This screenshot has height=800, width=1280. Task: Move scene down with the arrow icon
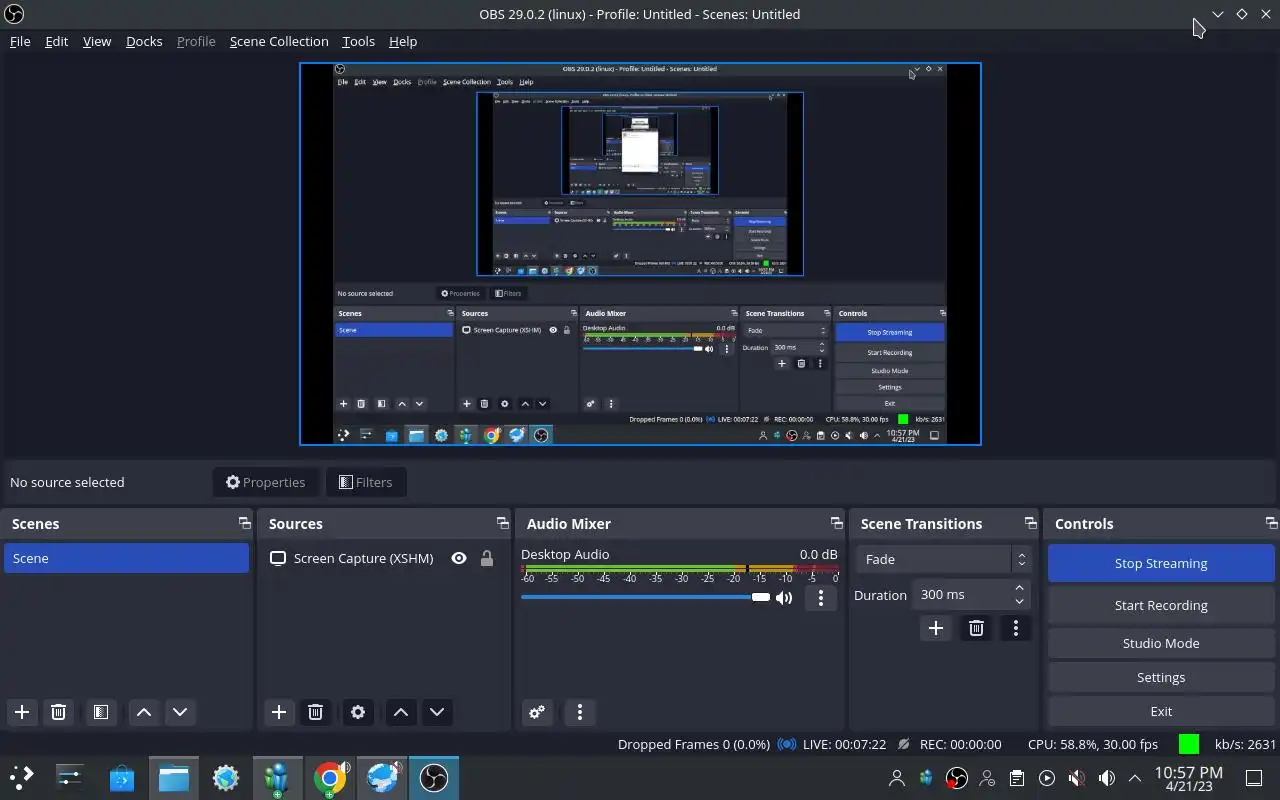click(180, 712)
